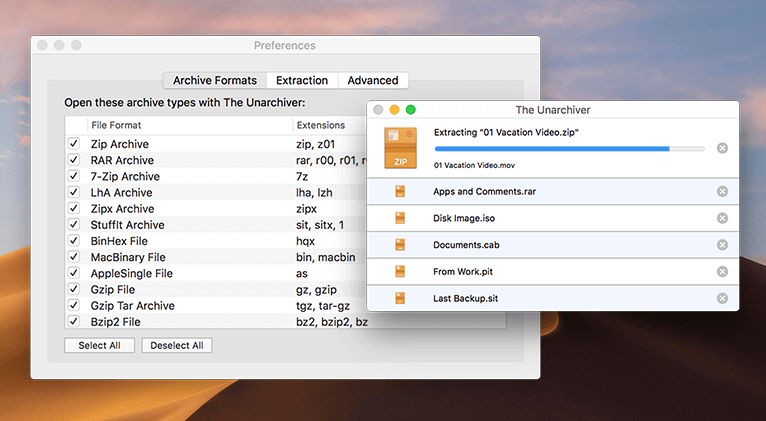Click the 01 Vacation Video.mov file label
The width and height of the screenshot is (766, 421).
474,165
